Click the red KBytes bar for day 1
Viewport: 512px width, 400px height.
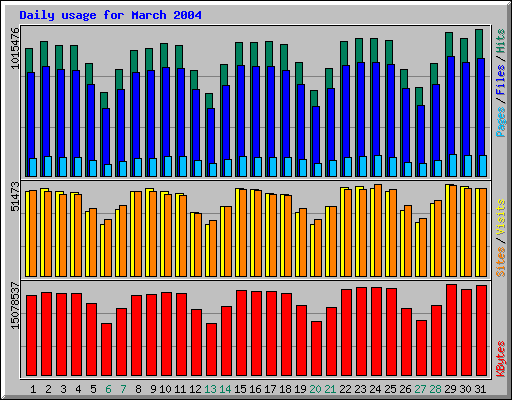(x=31, y=335)
